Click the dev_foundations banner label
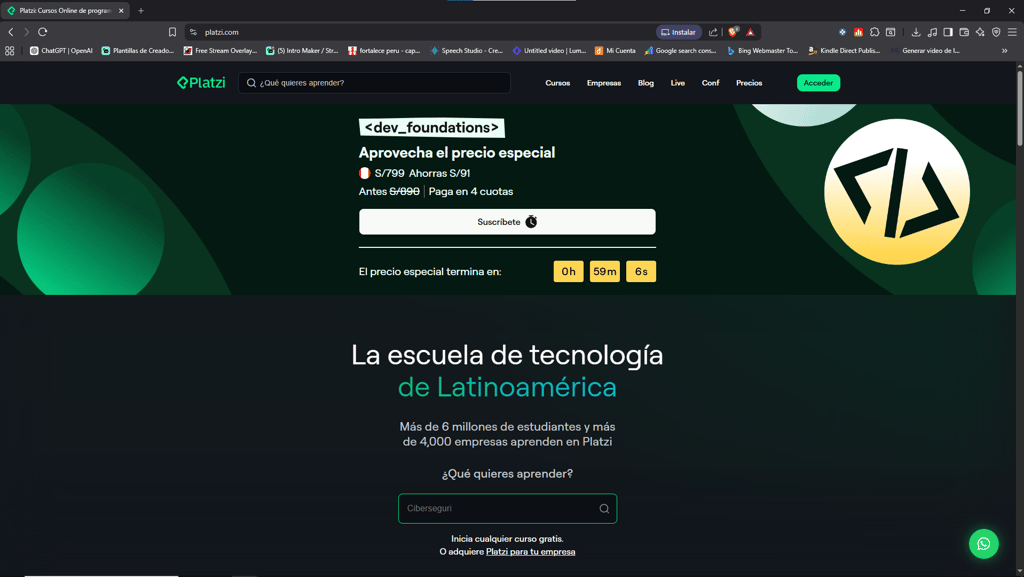1024x577 pixels. tap(432, 128)
